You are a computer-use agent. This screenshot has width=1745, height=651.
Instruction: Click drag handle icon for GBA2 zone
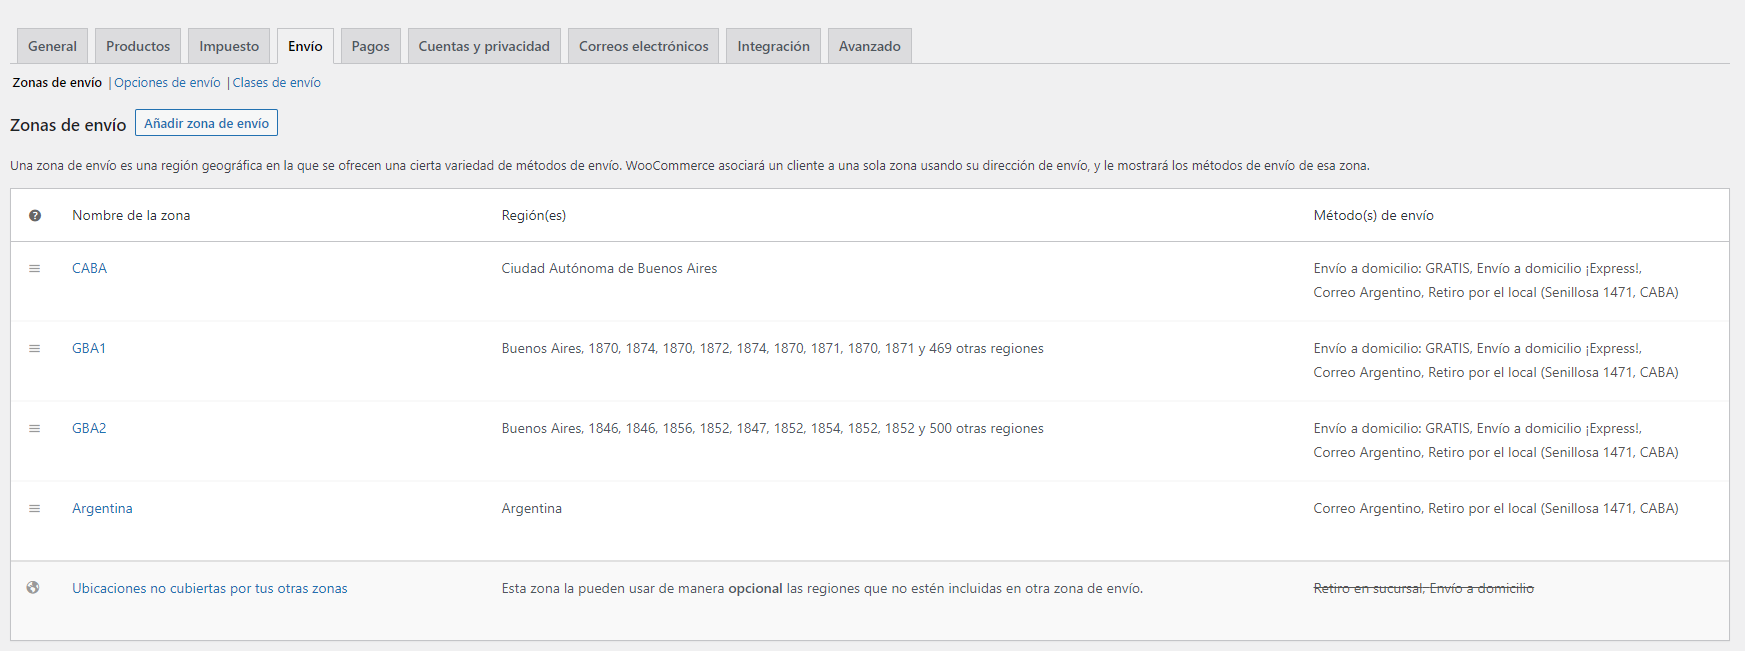pos(35,428)
